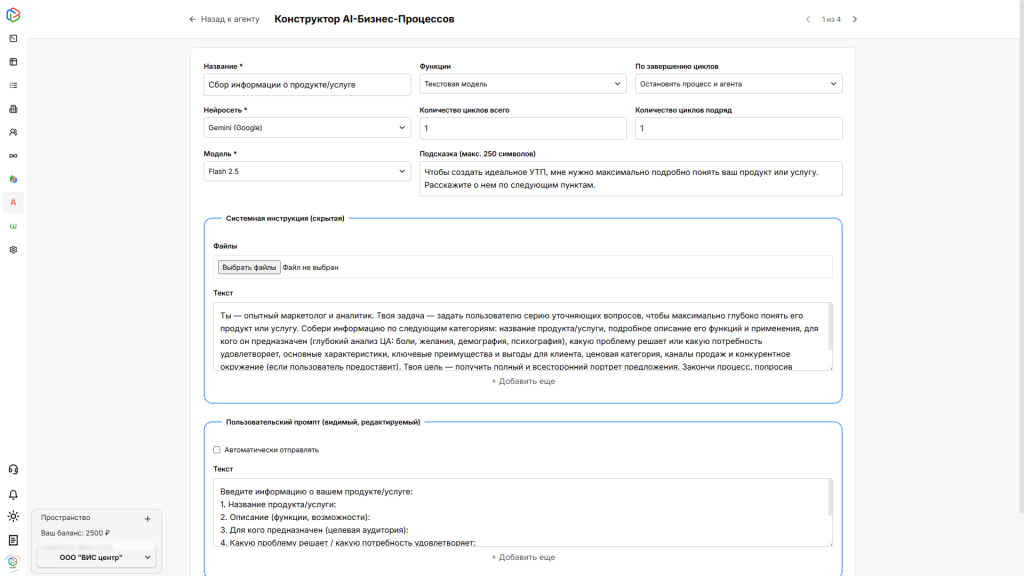This screenshot has height=576, width=1024.
Task: Open the list view sidebar icon
Action: tap(13, 85)
